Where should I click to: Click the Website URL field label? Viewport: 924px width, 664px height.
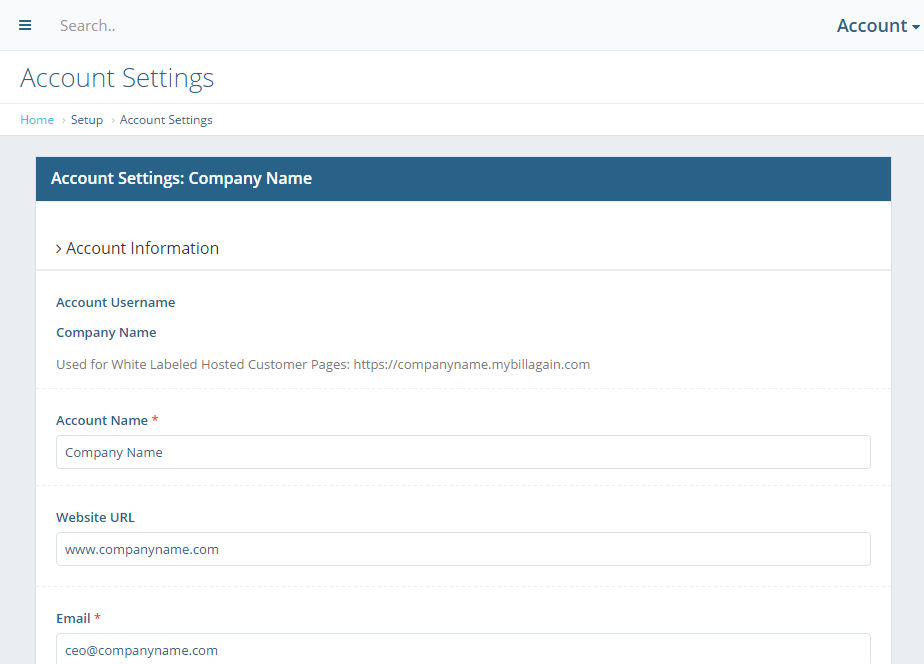pos(95,517)
